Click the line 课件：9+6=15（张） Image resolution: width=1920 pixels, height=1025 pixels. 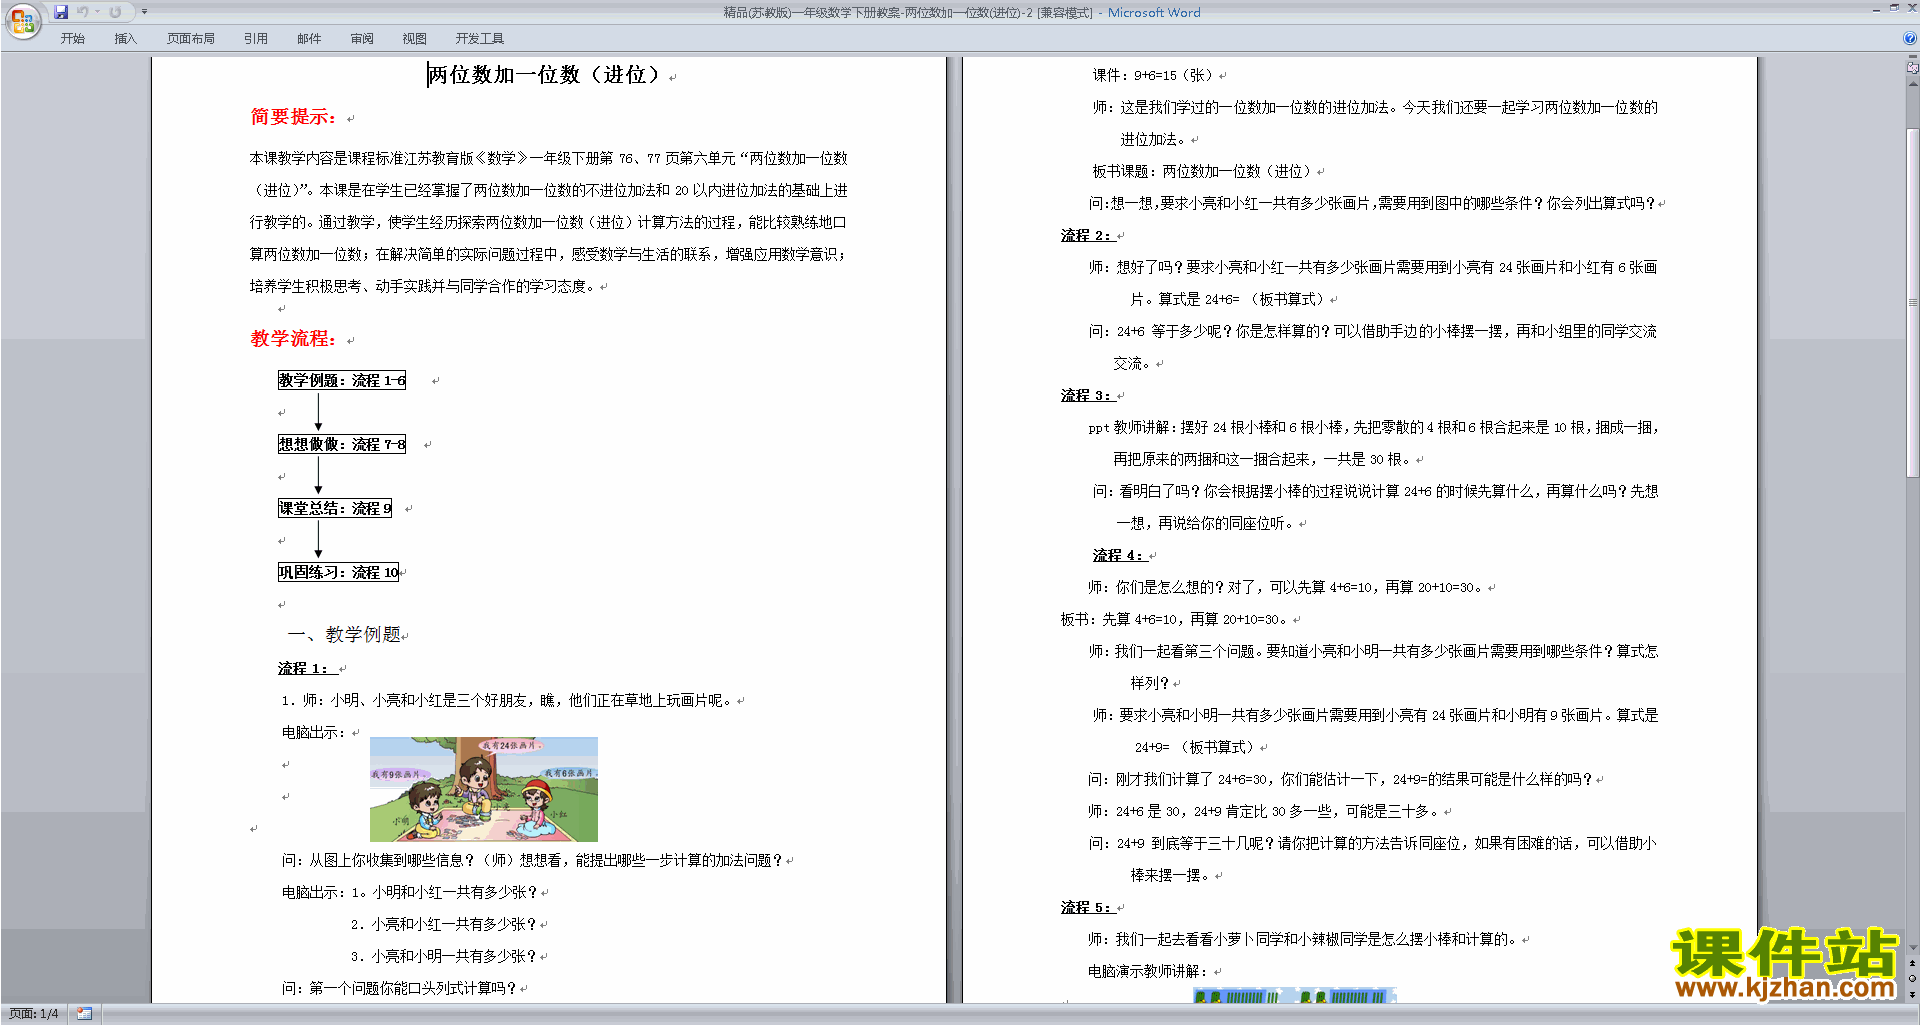coord(1153,75)
